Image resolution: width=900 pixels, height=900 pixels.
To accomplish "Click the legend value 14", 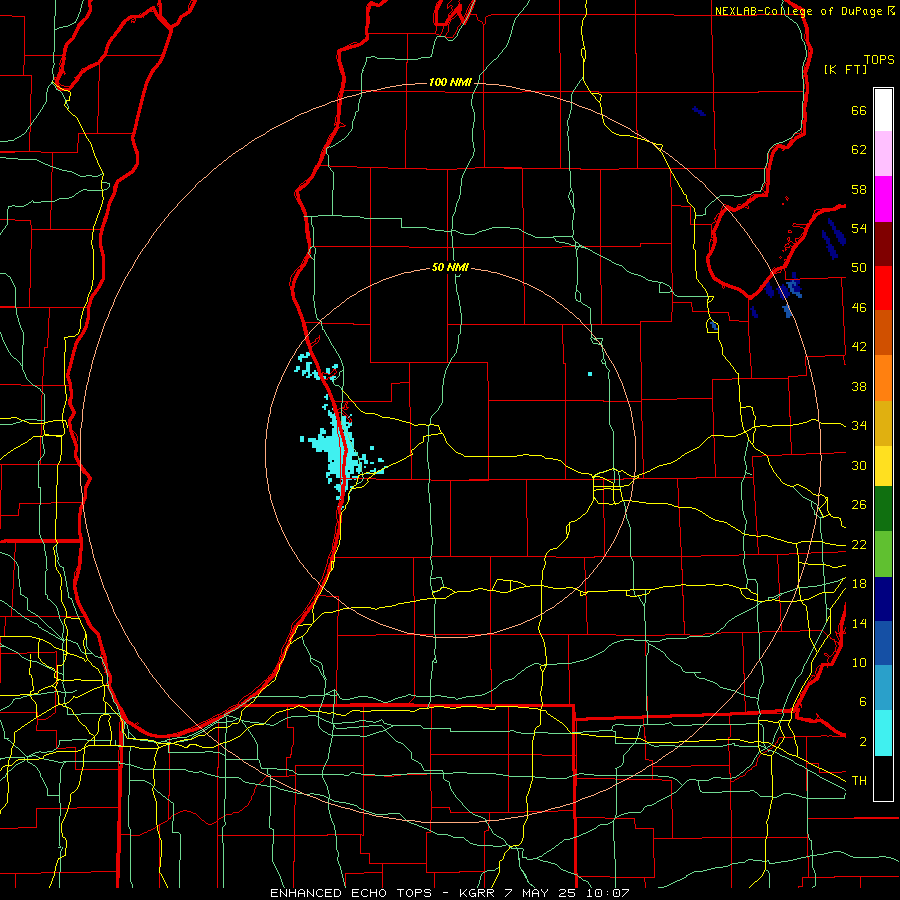I will point(859,623).
